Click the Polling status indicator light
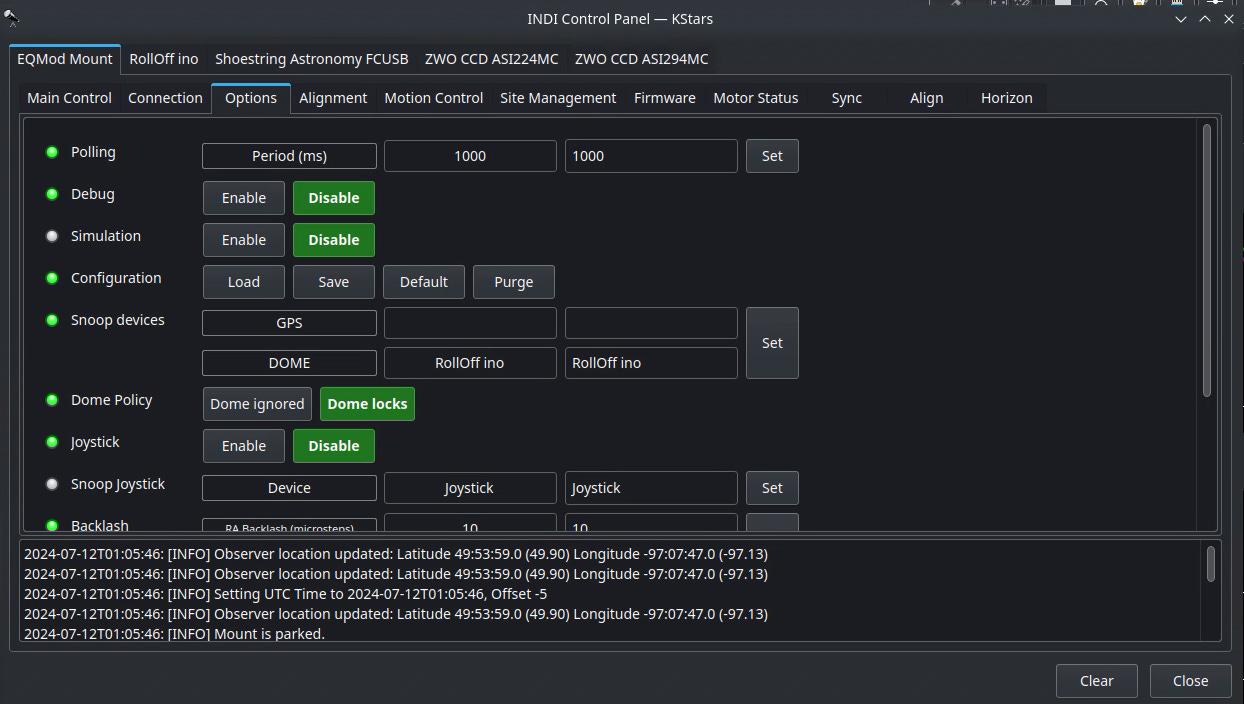The width and height of the screenshot is (1244, 704). (52, 152)
